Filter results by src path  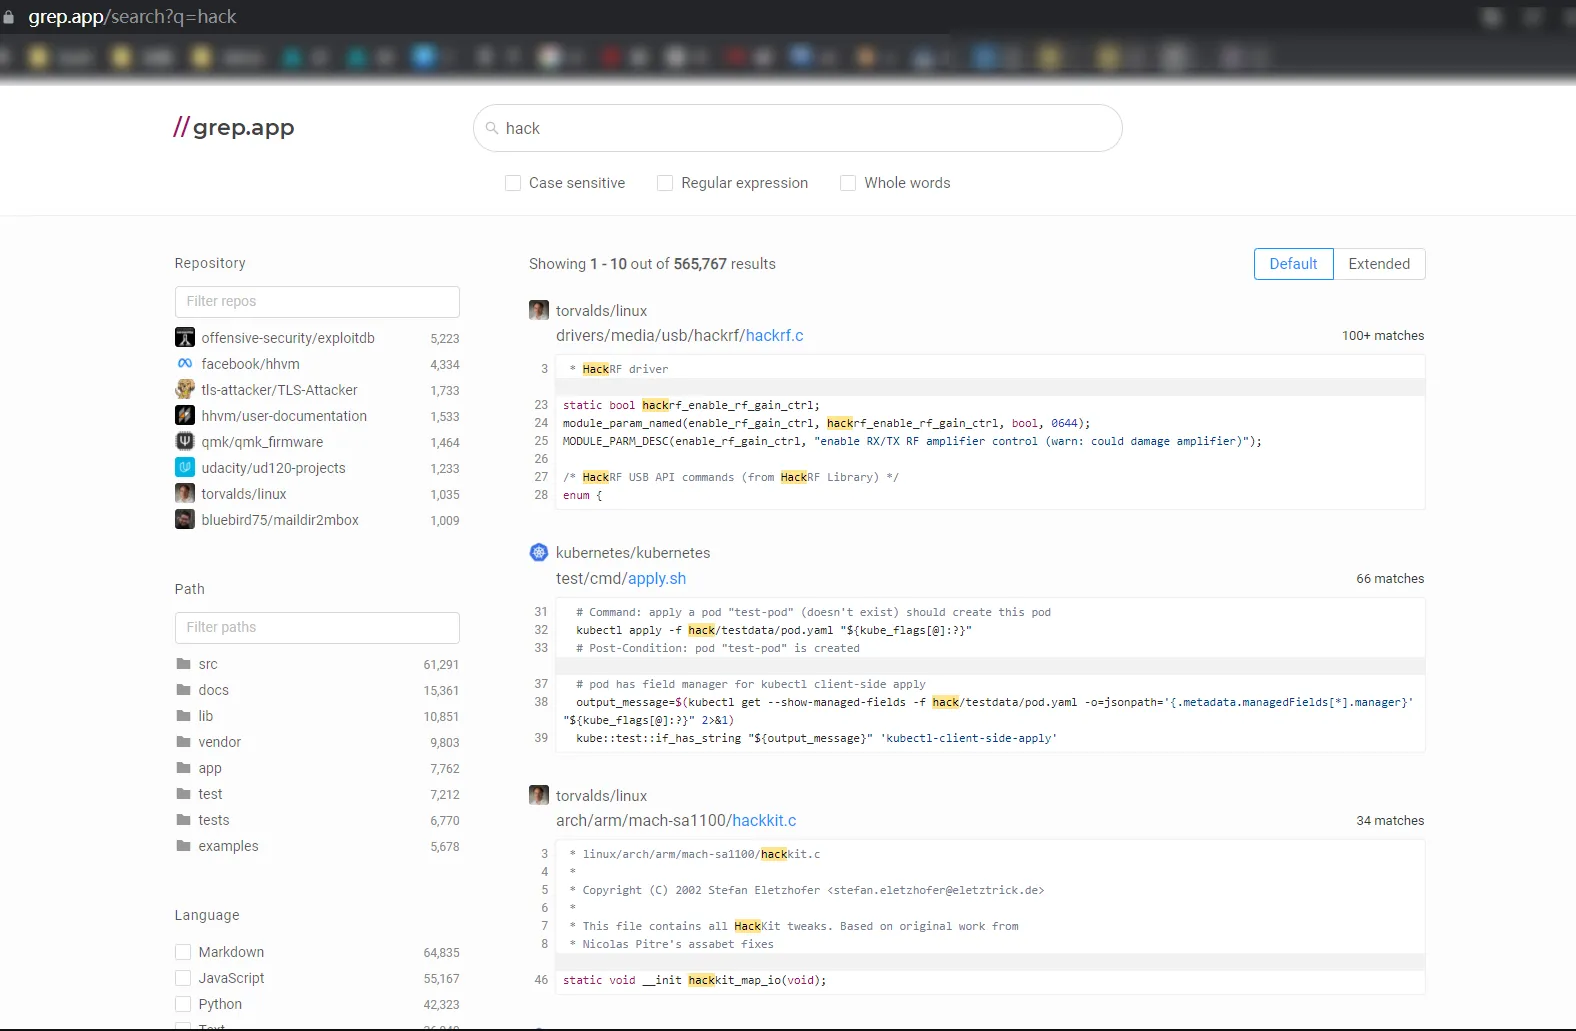pyautogui.click(x=317, y=664)
